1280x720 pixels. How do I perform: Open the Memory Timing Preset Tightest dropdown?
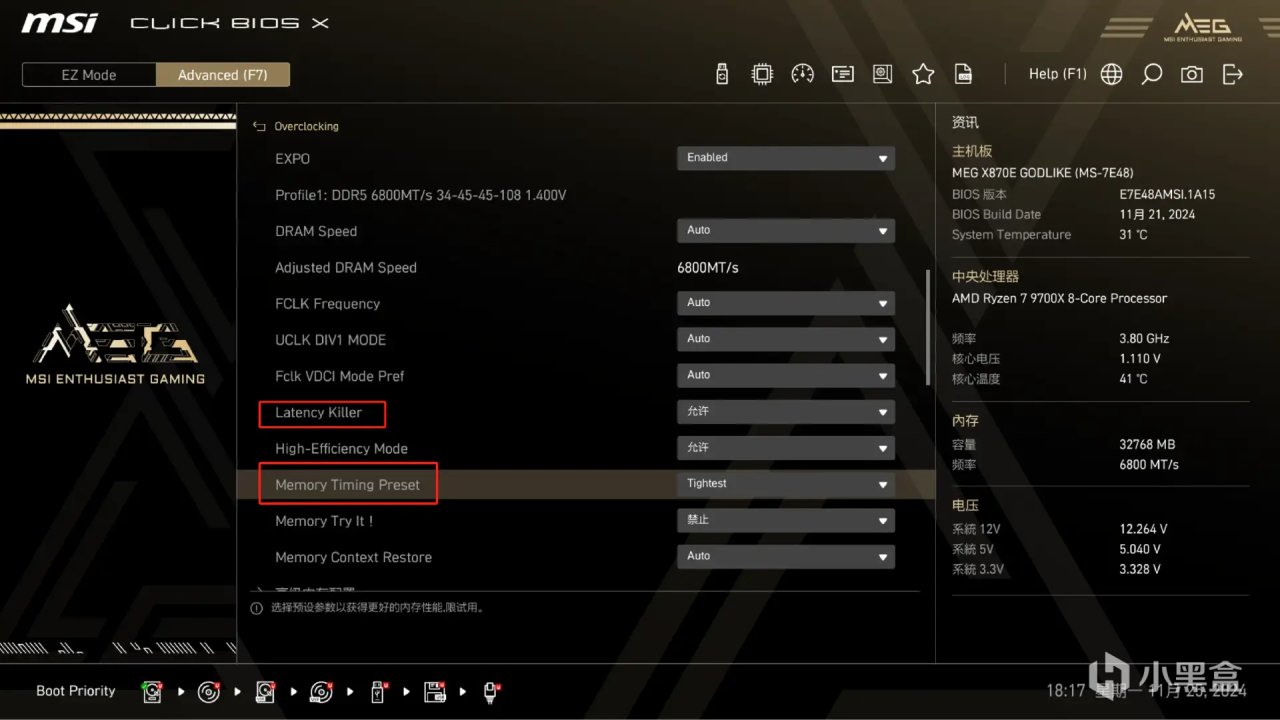coord(785,484)
